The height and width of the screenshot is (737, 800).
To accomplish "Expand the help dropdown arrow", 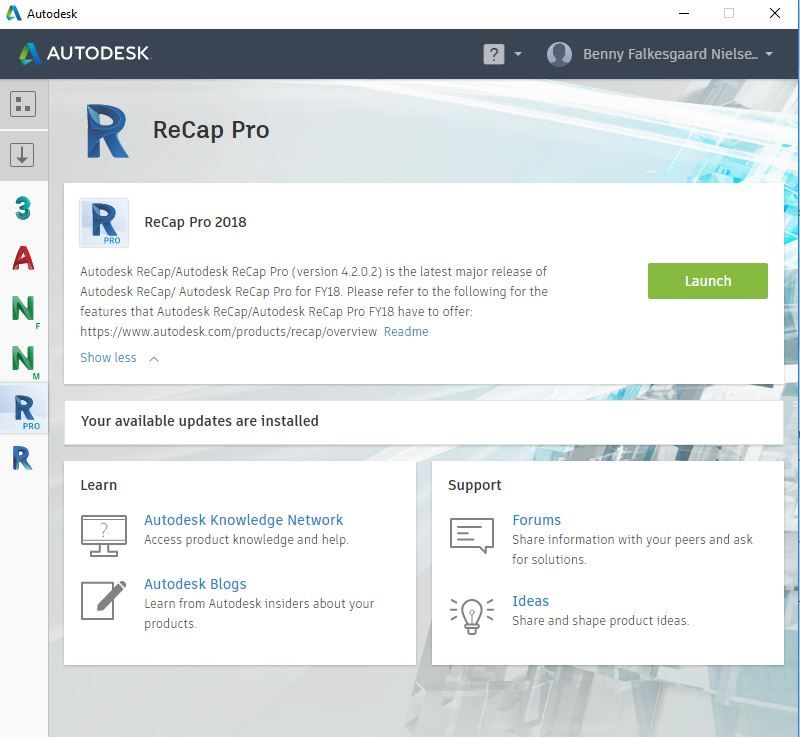I will point(518,54).
